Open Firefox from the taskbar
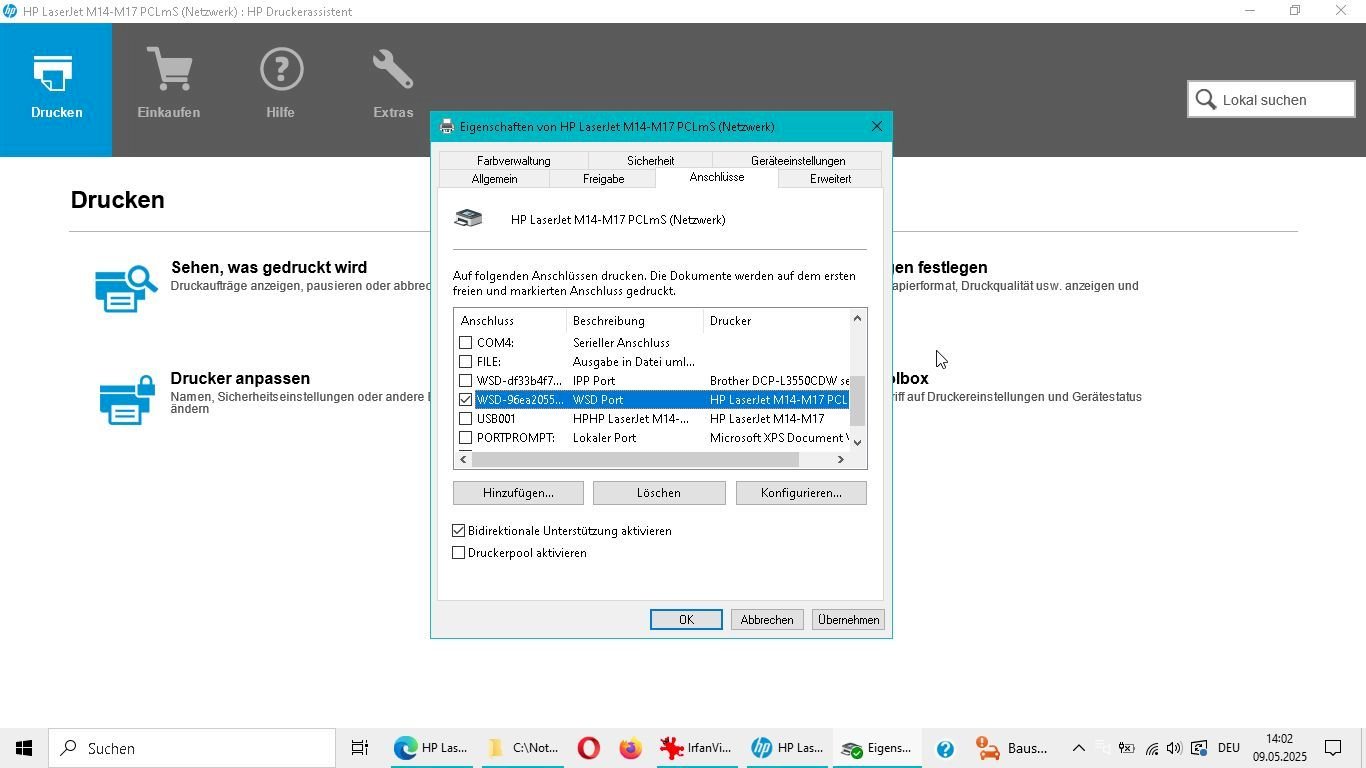Image resolution: width=1366 pixels, height=768 pixels. (x=630, y=748)
